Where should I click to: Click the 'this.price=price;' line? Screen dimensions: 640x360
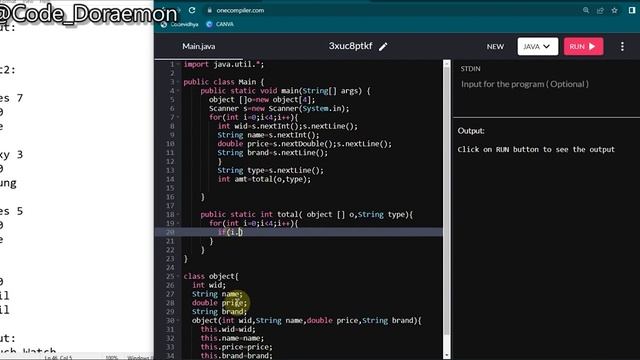click(236, 347)
